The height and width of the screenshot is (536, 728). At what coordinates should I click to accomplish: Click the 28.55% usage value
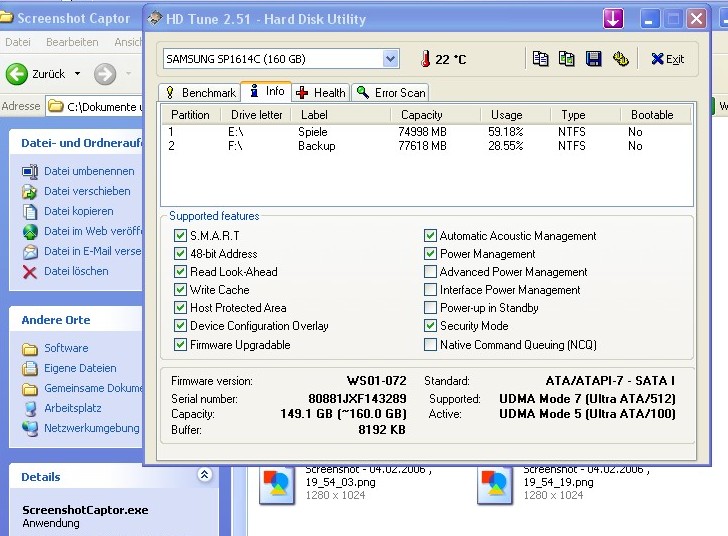point(506,146)
